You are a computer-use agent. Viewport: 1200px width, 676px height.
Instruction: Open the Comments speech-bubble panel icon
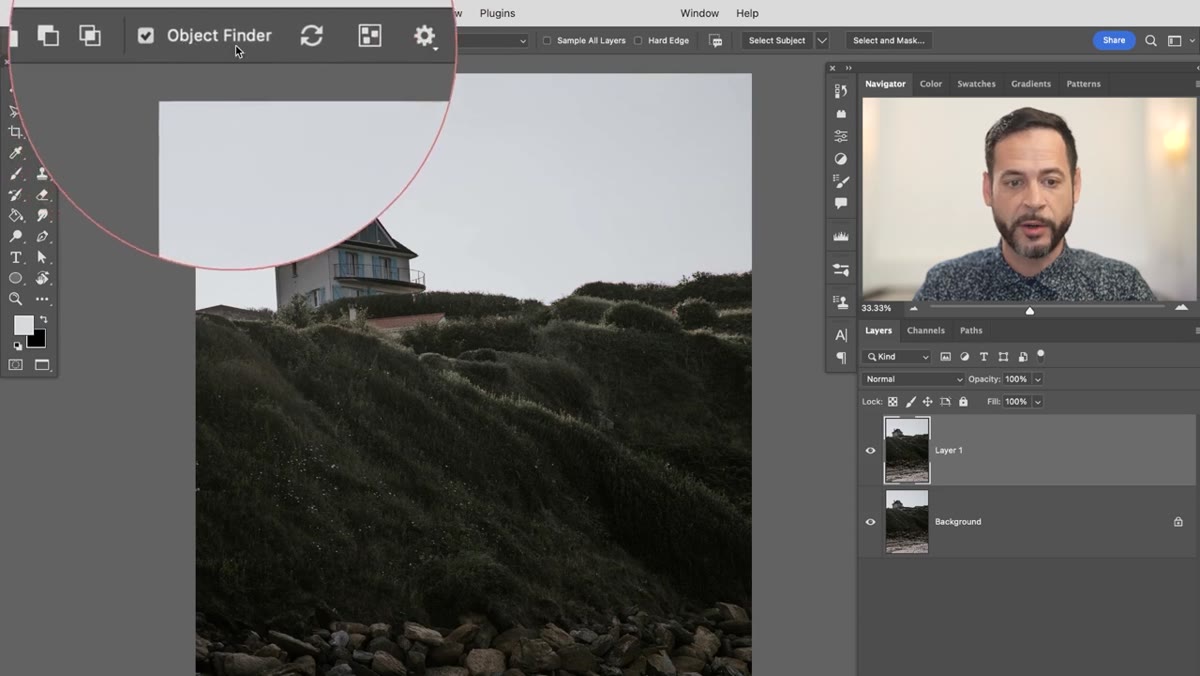click(x=841, y=203)
